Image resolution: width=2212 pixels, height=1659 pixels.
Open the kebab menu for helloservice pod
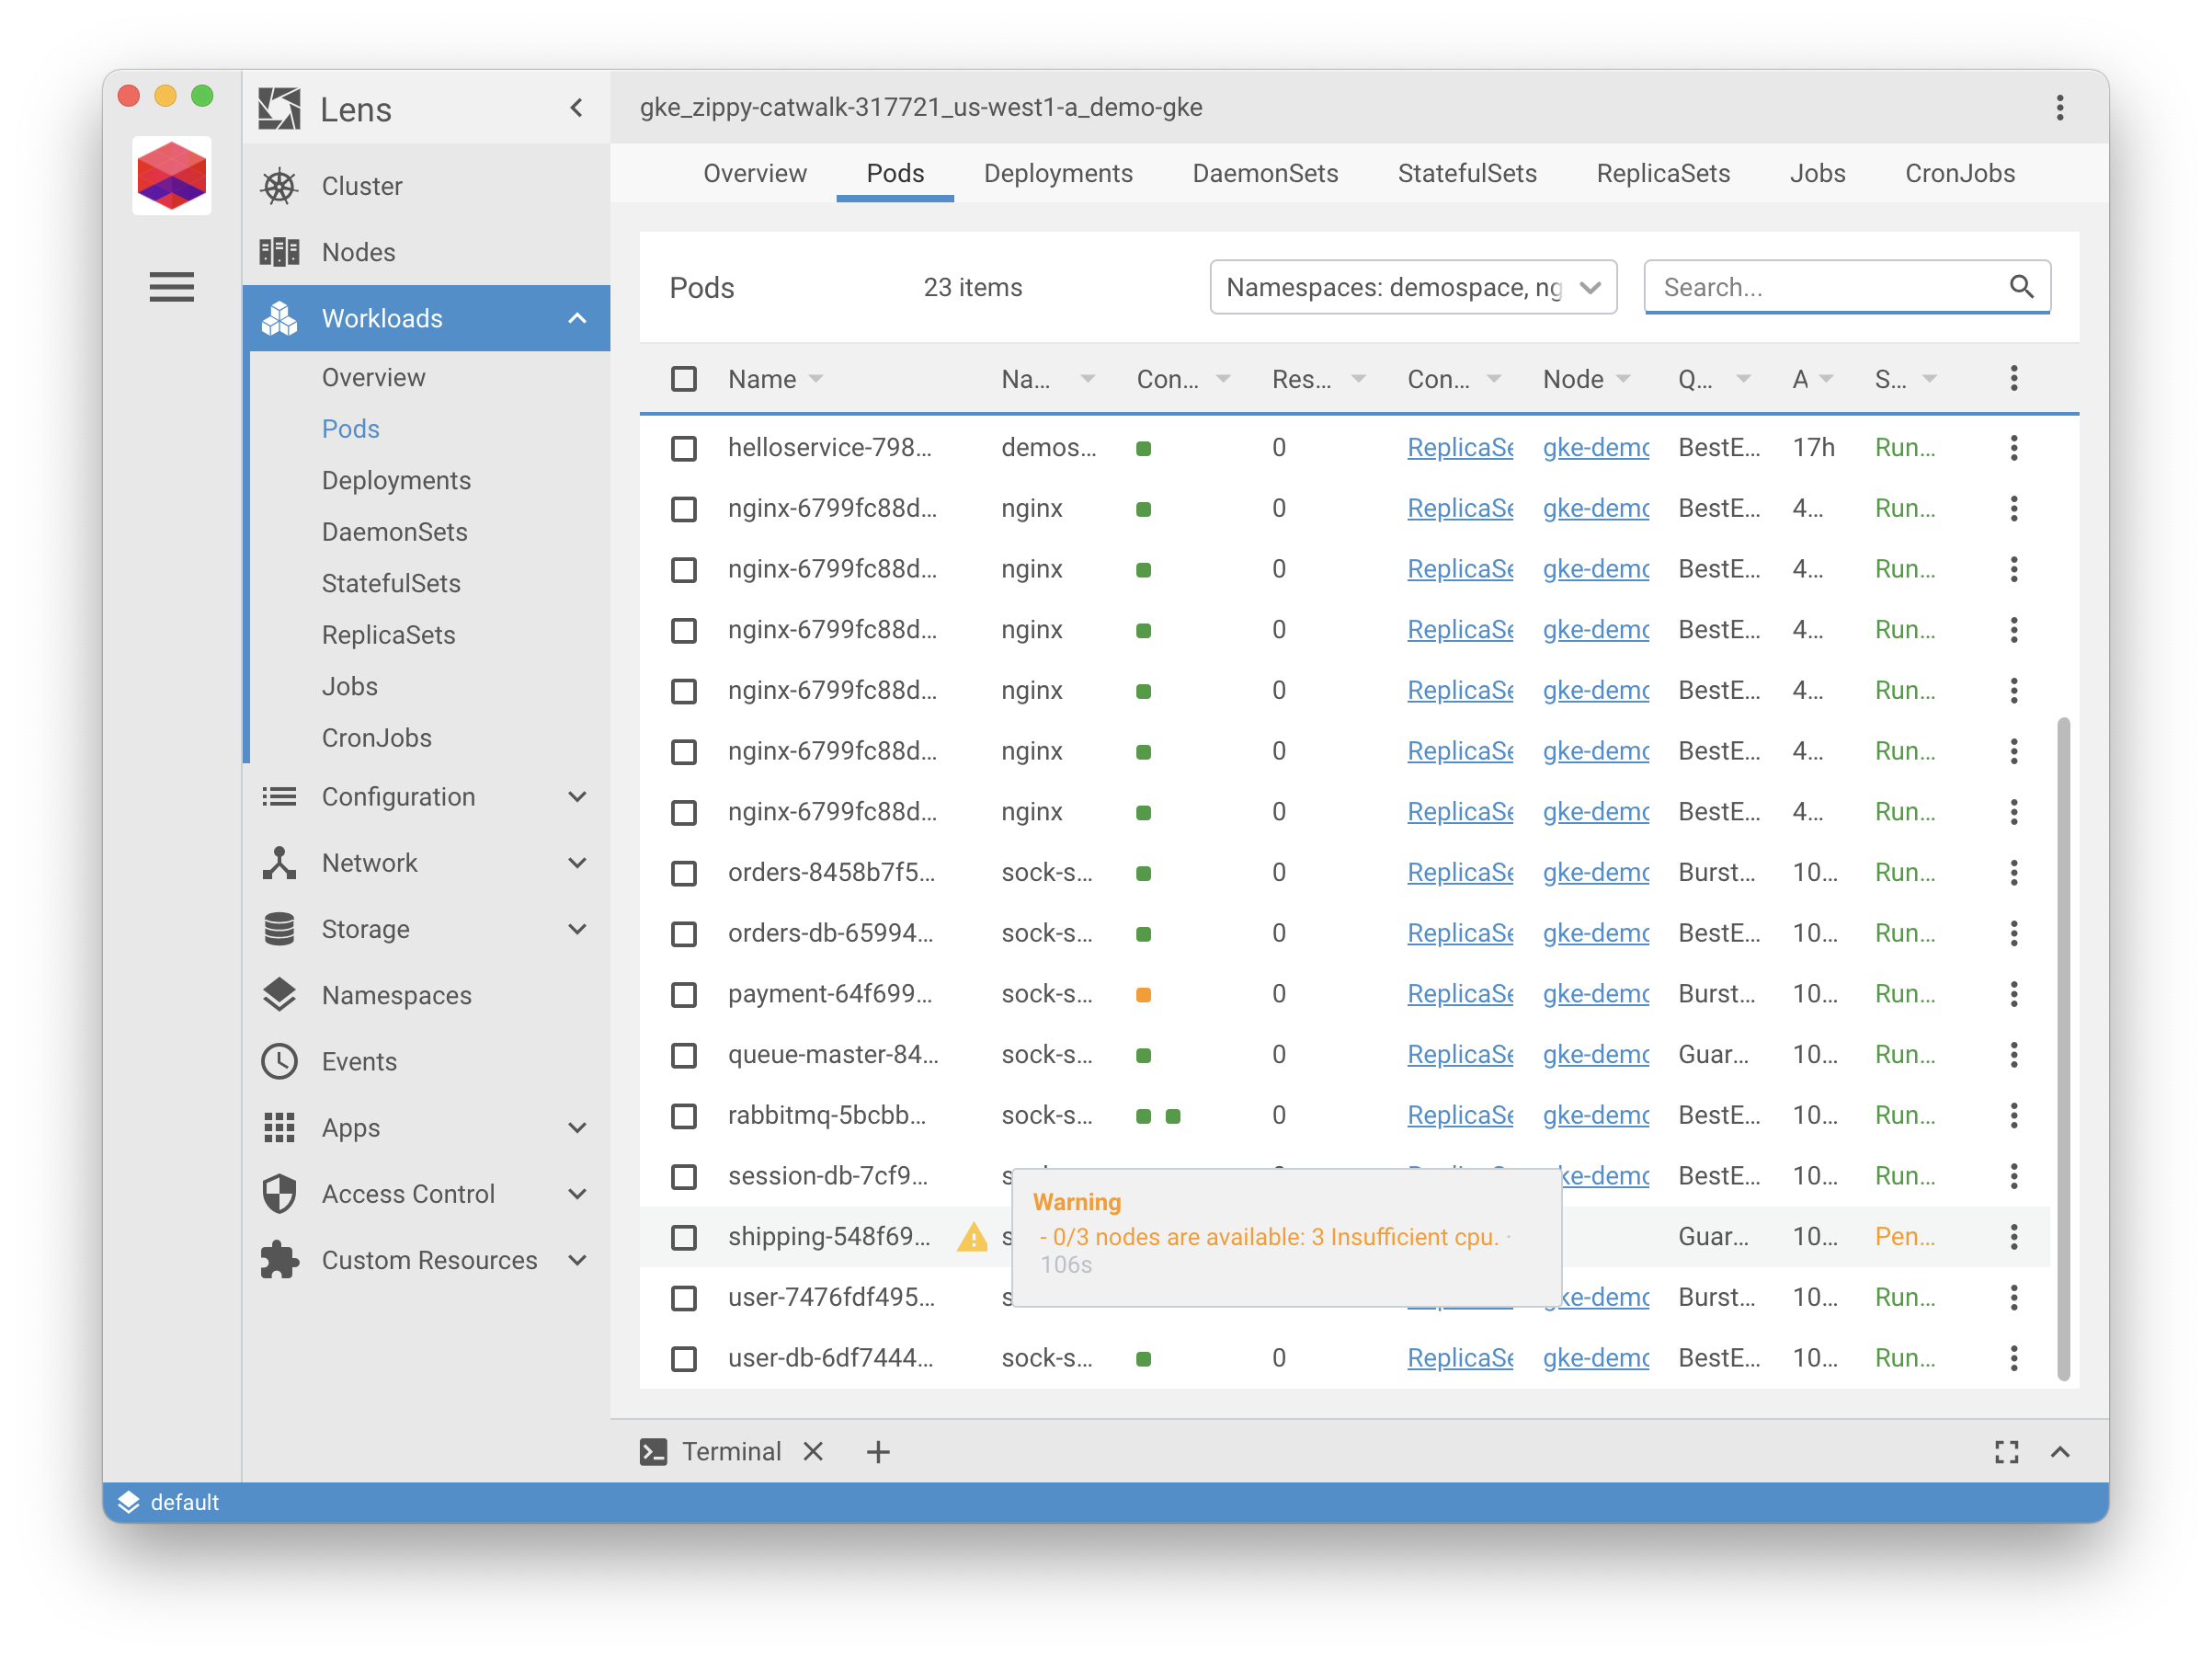coord(2014,447)
